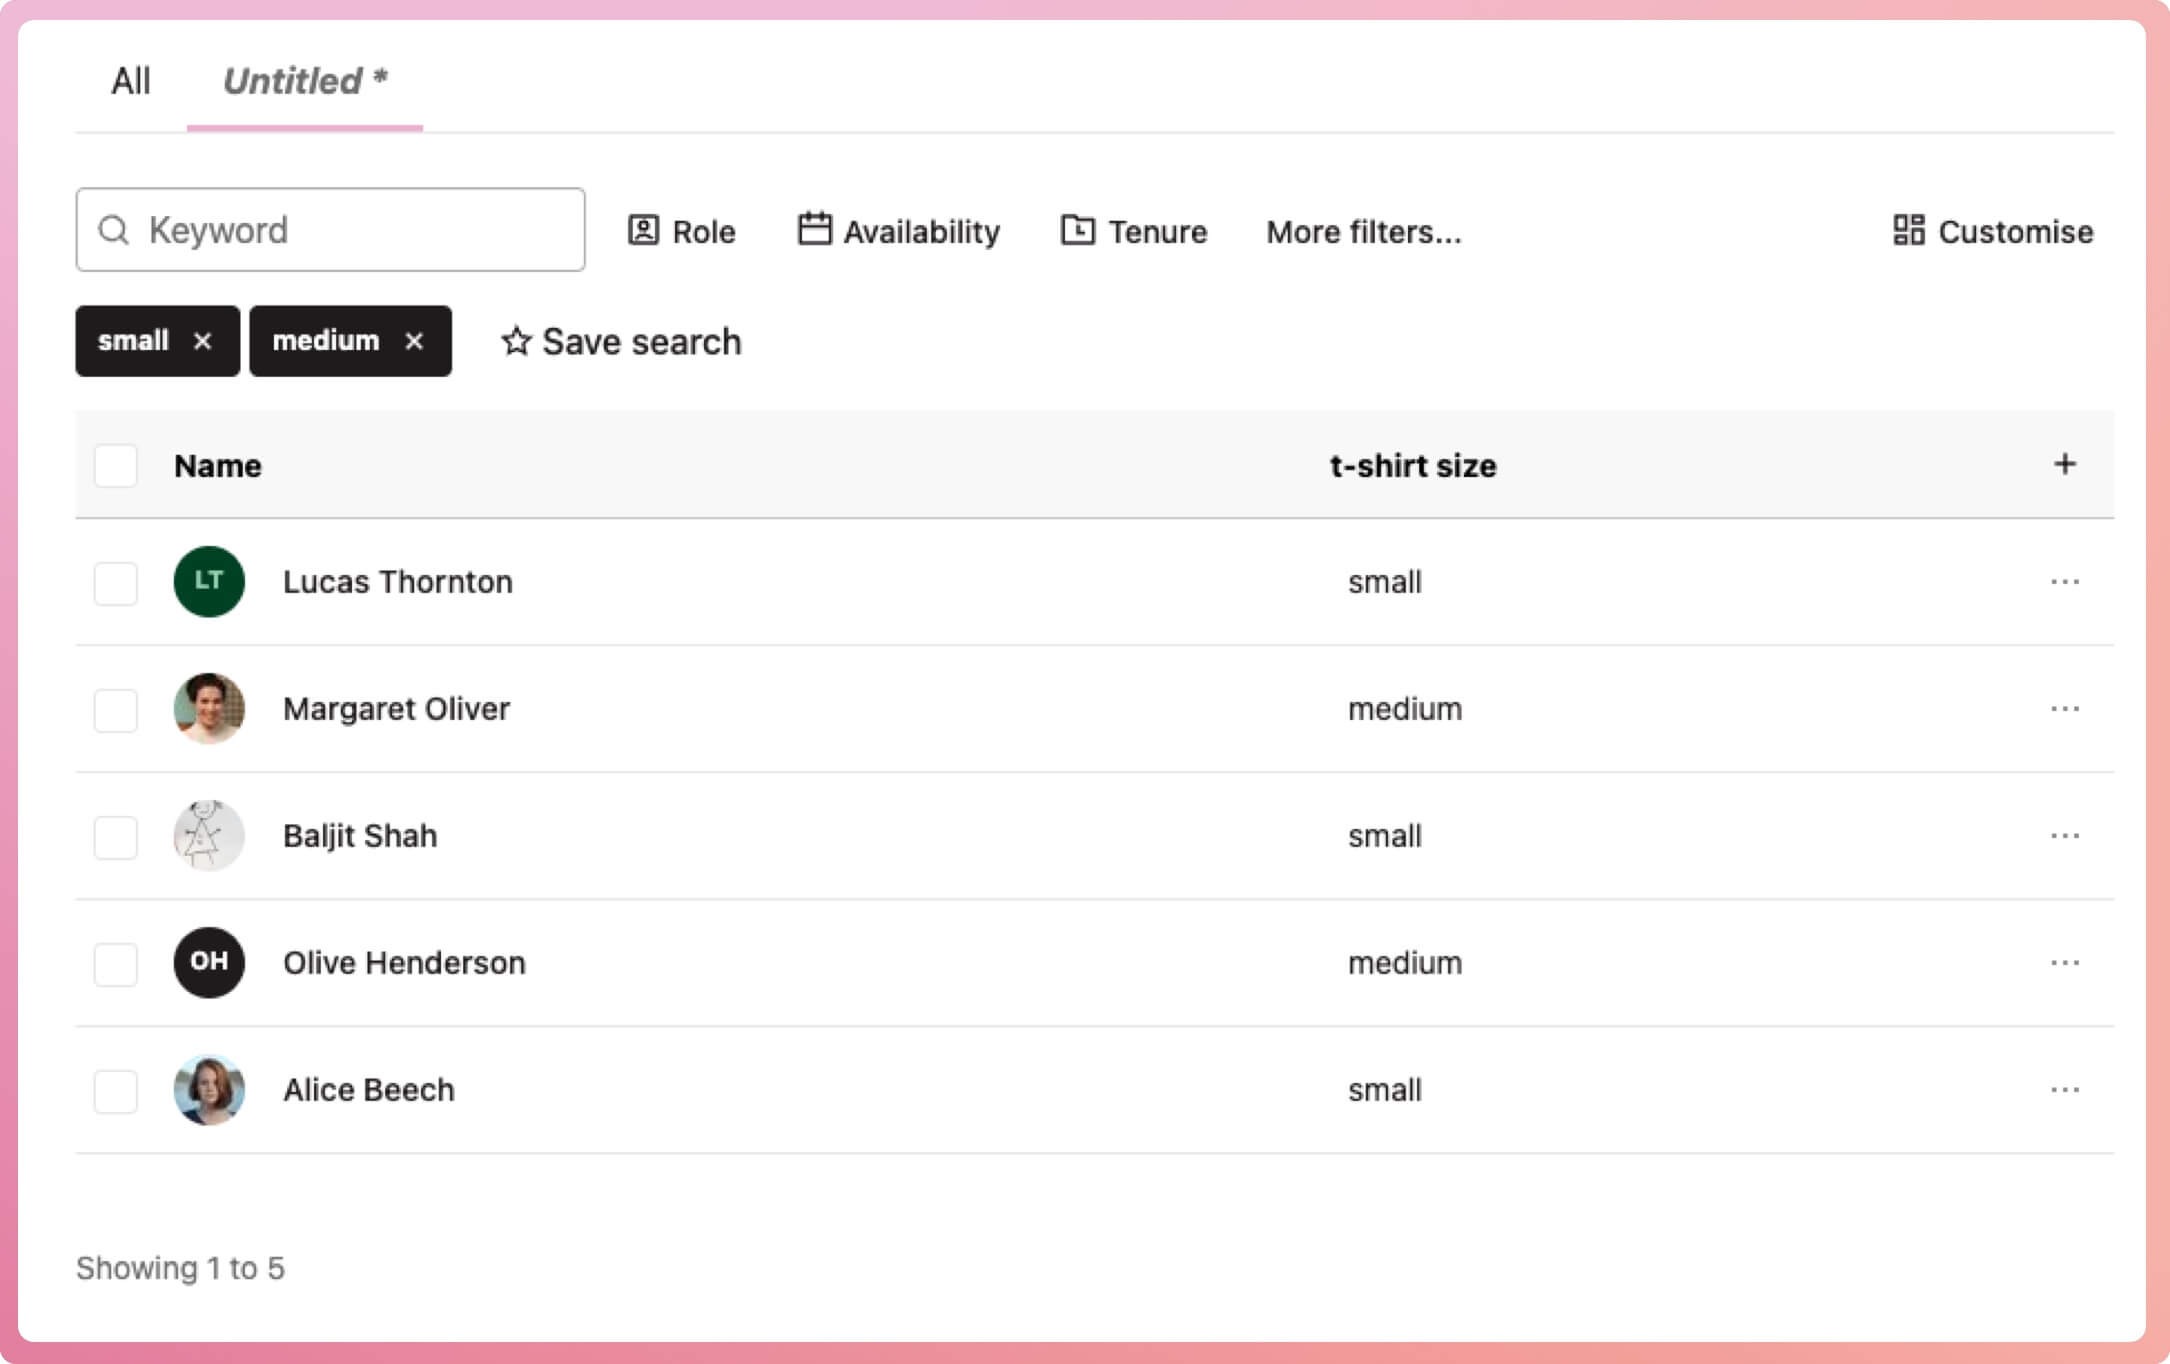Switch to the All tab
The width and height of the screenshot is (2170, 1364).
pos(131,80)
